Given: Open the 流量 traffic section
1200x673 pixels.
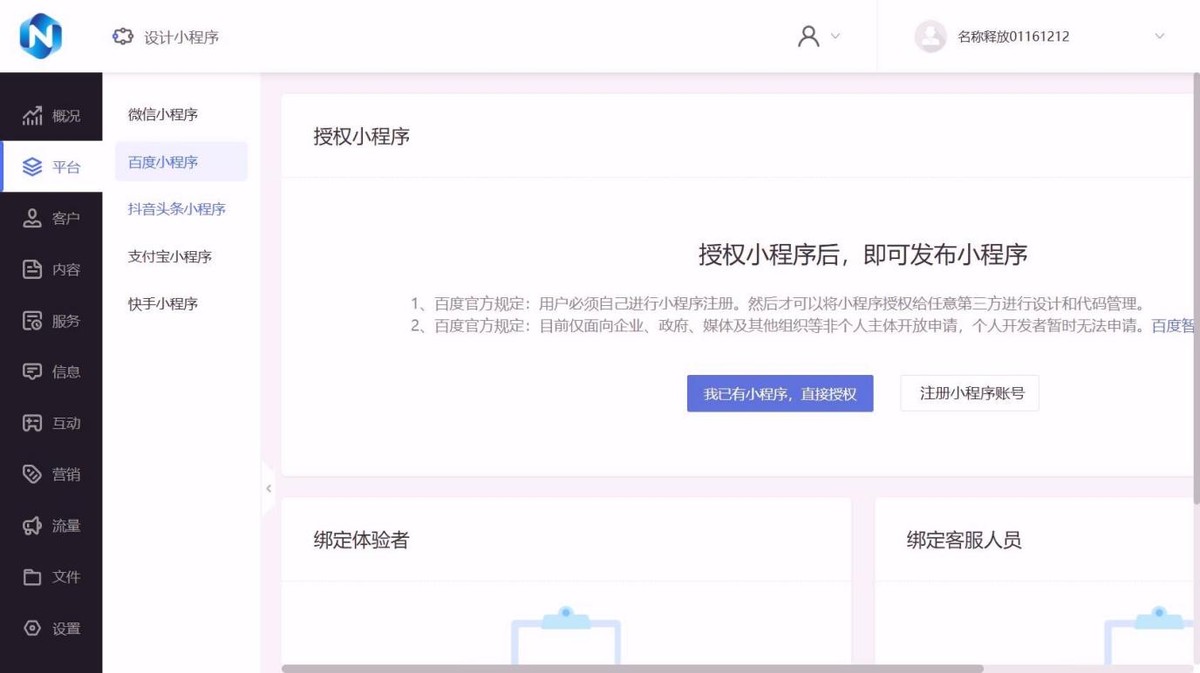Looking at the screenshot, I should (51, 525).
